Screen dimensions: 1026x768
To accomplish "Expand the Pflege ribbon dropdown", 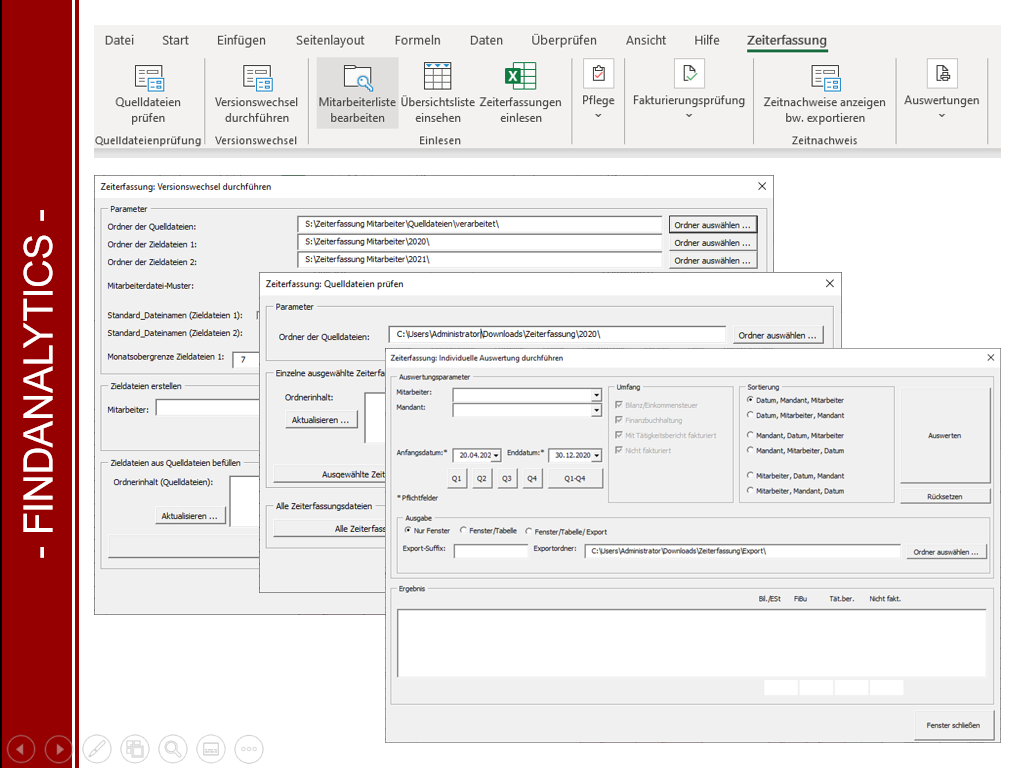I will pyautogui.click(x=598, y=116).
